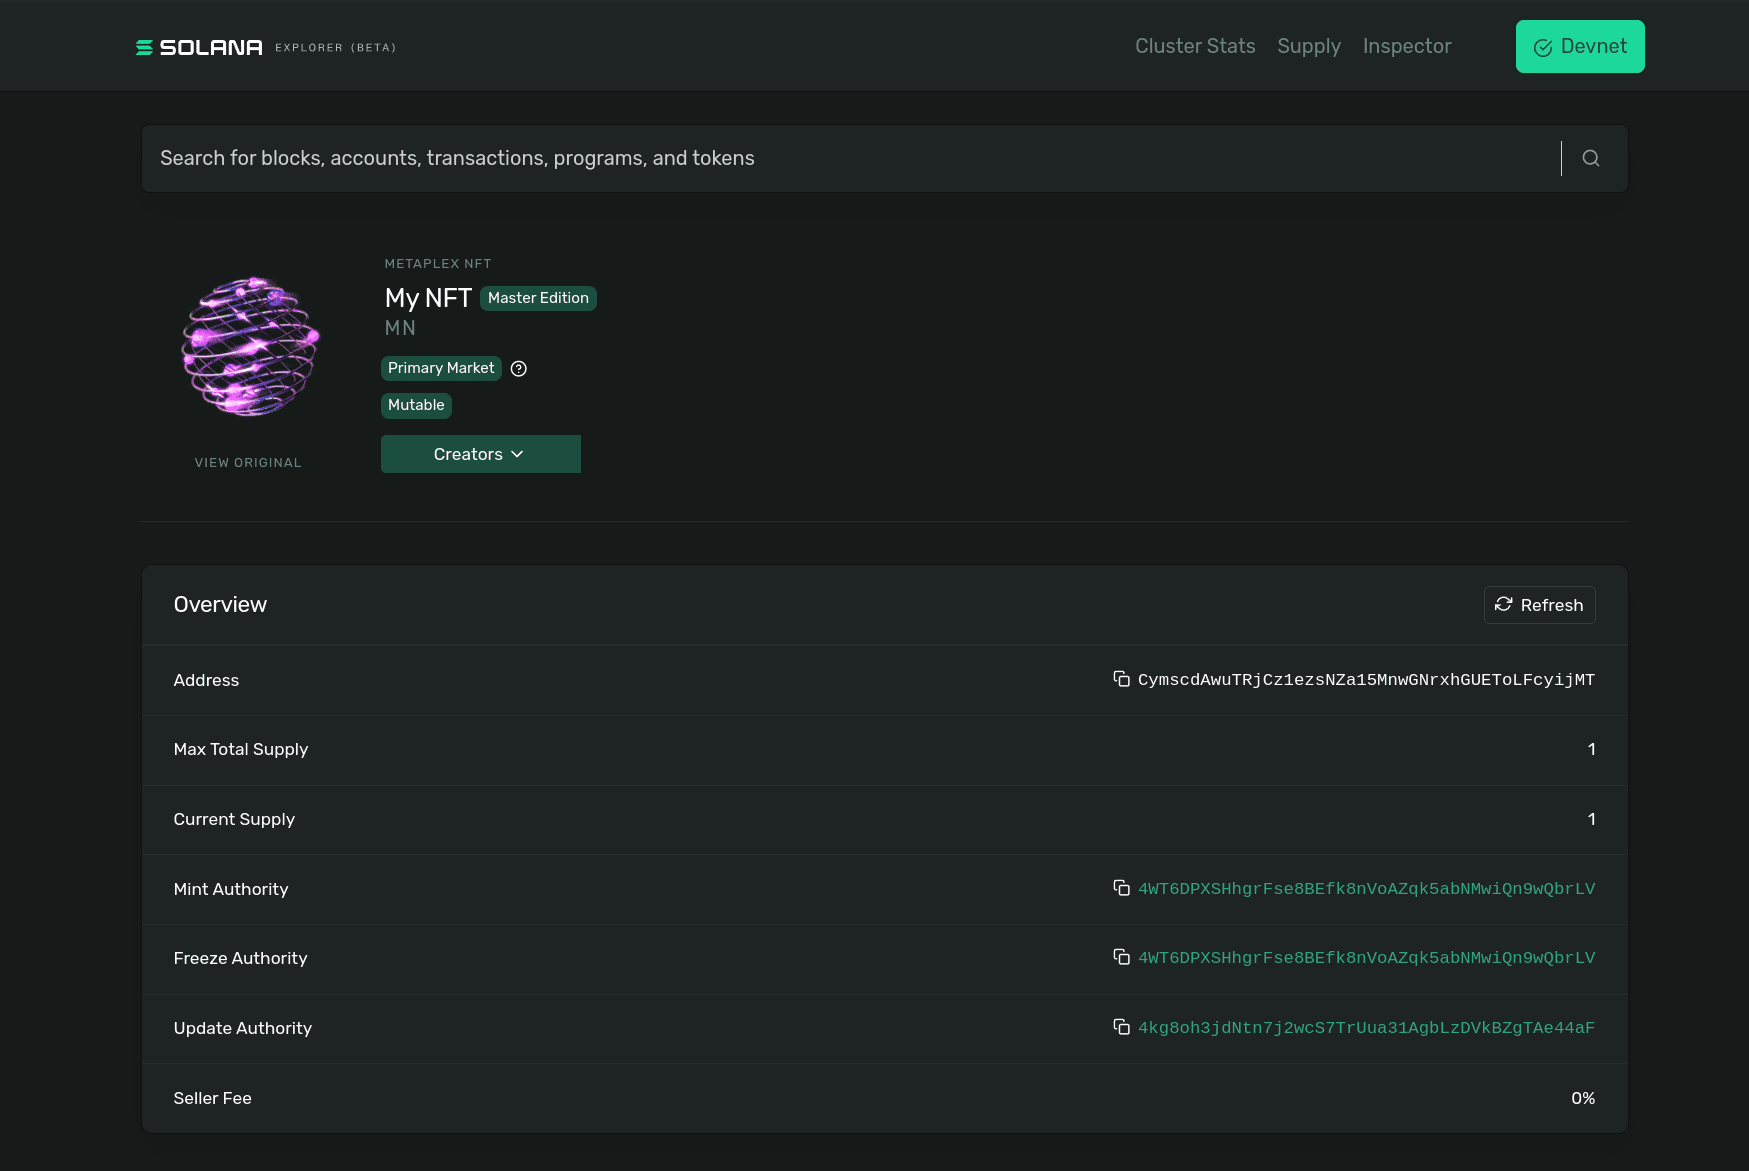Click the search magnifier icon
The height and width of the screenshot is (1171, 1749).
(1590, 158)
